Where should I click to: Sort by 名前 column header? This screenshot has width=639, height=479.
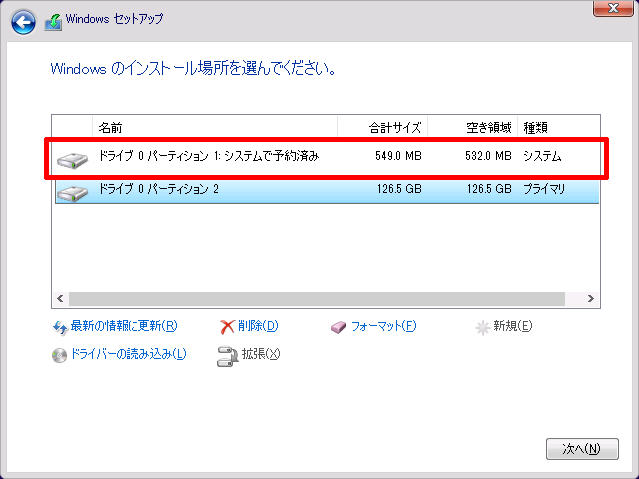coord(215,128)
